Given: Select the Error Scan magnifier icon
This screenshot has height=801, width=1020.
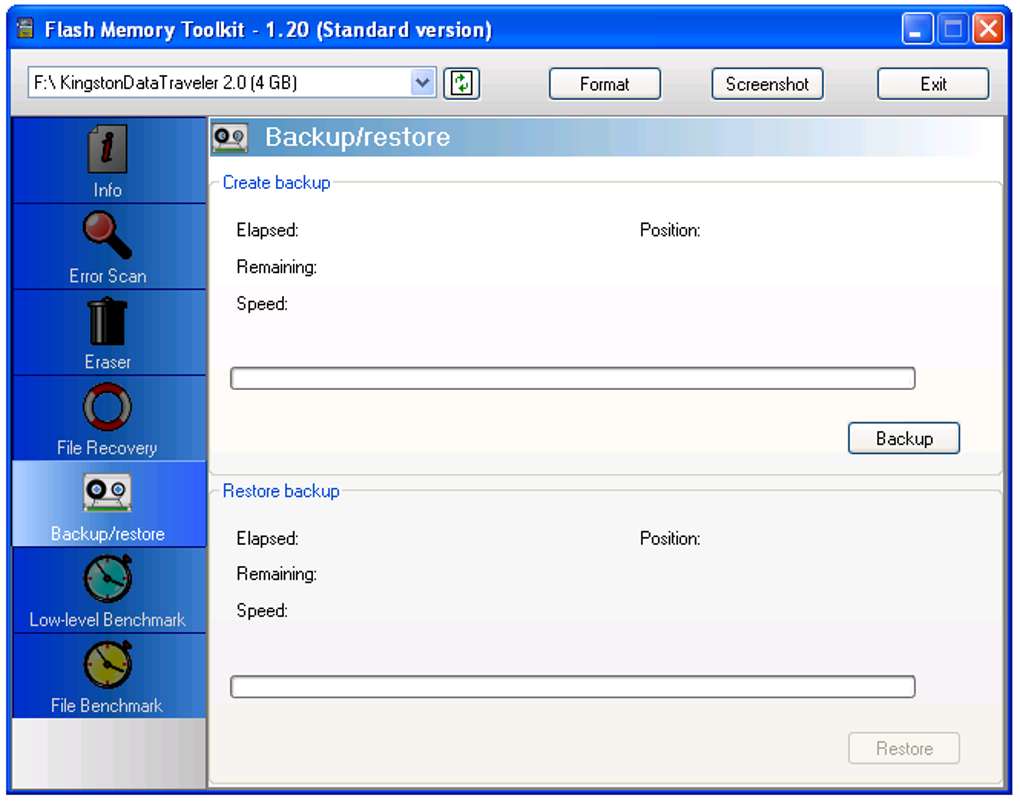Looking at the screenshot, I should (x=107, y=235).
